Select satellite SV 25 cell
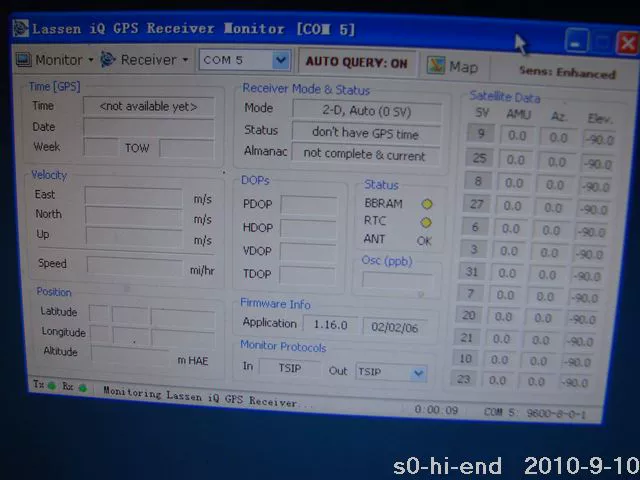The image size is (640, 480). [x=479, y=158]
